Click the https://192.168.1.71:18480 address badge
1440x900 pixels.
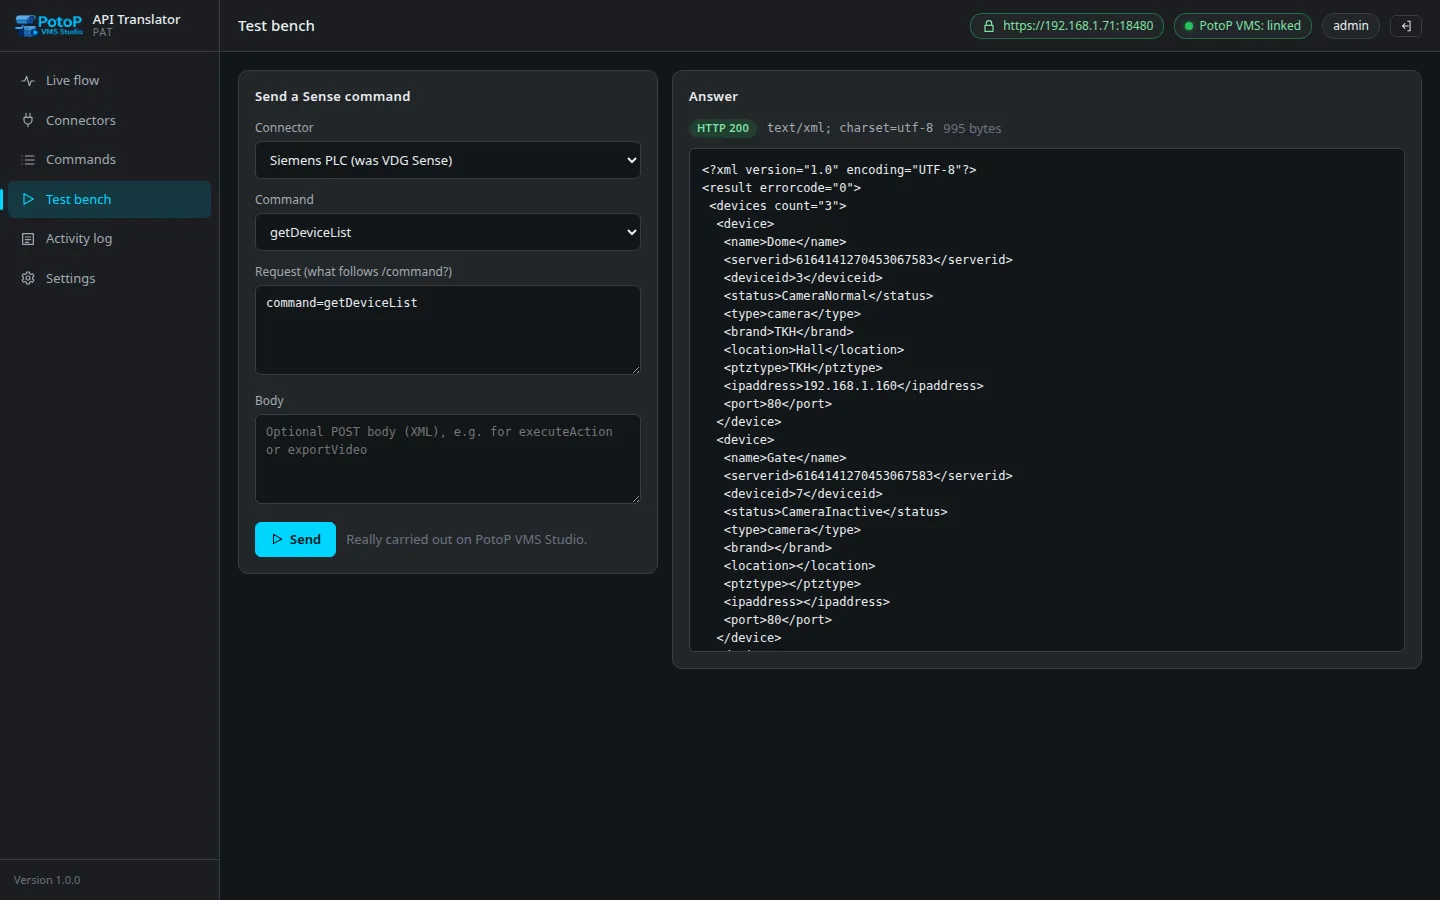pyautogui.click(x=1067, y=26)
